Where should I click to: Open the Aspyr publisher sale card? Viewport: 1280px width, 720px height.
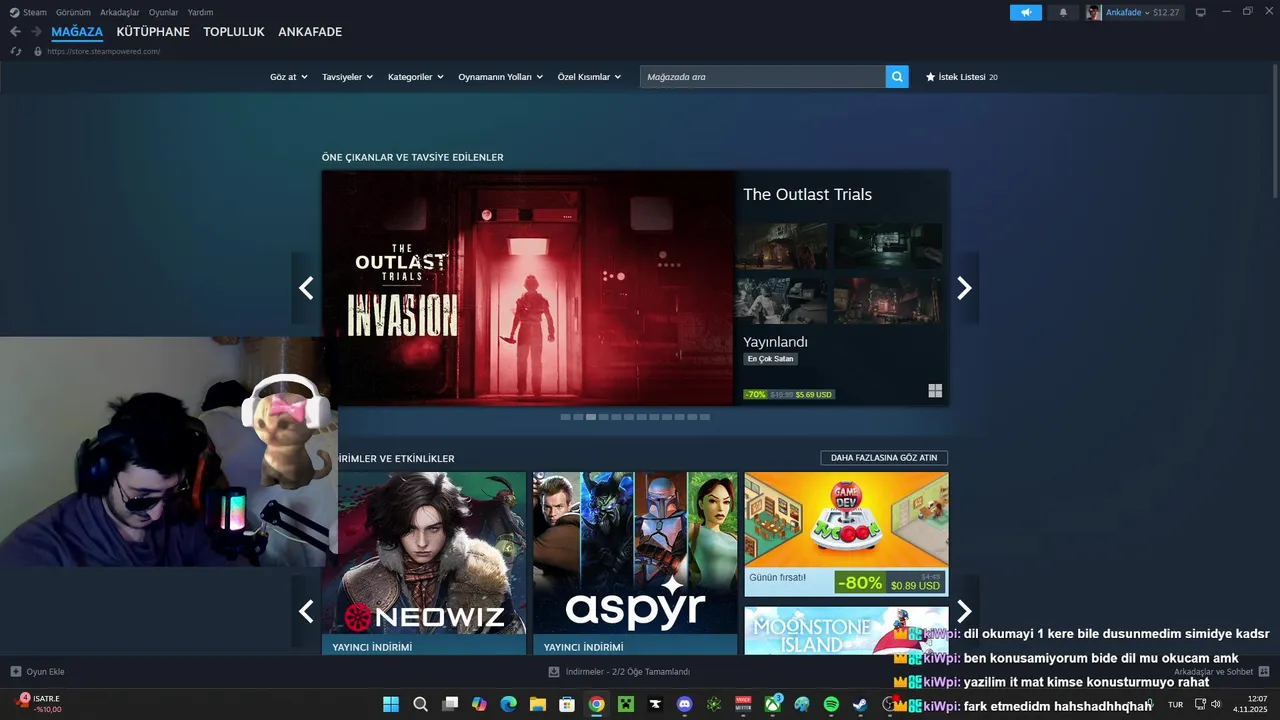tap(635, 563)
